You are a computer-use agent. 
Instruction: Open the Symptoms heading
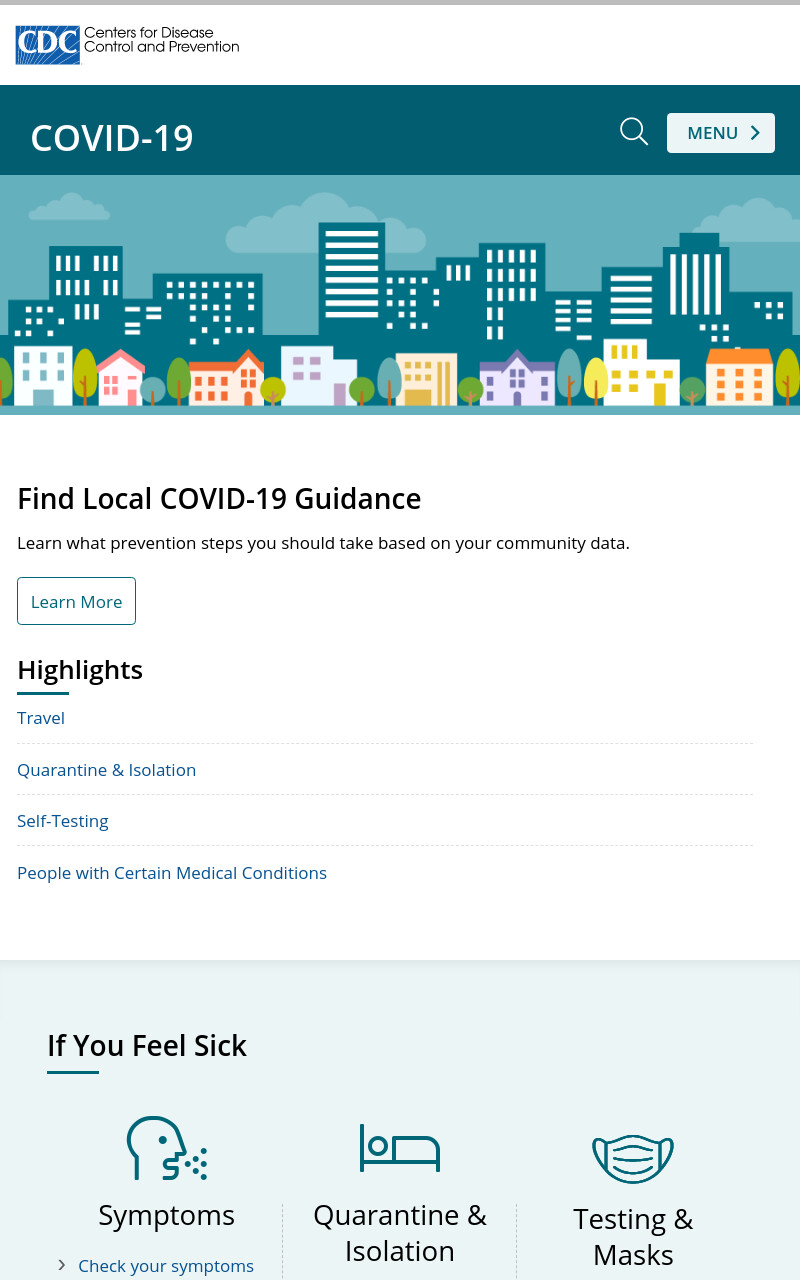click(167, 1215)
